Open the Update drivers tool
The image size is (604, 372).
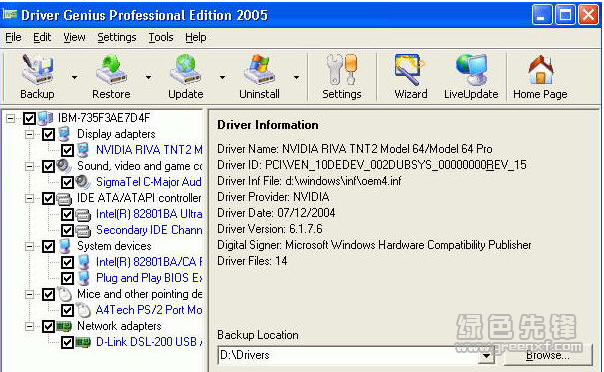185,77
